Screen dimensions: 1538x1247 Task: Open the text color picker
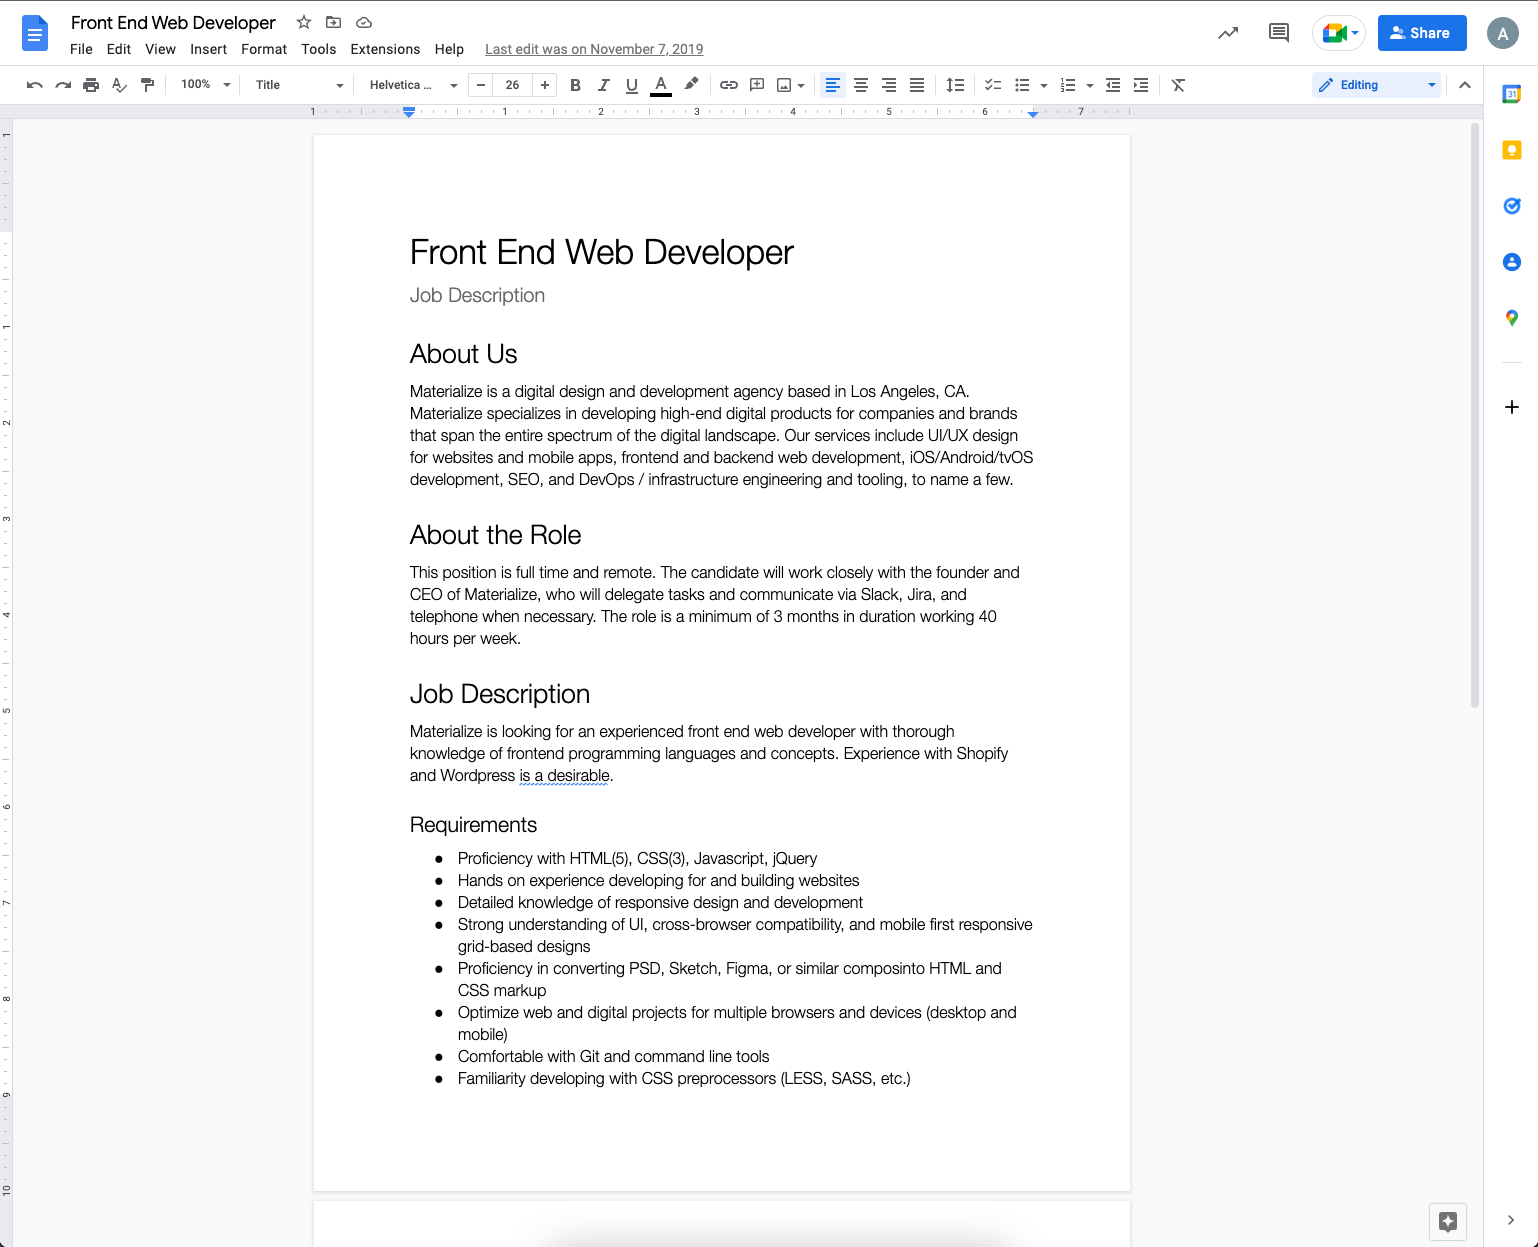pyautogui.click(x=661, y=85)
